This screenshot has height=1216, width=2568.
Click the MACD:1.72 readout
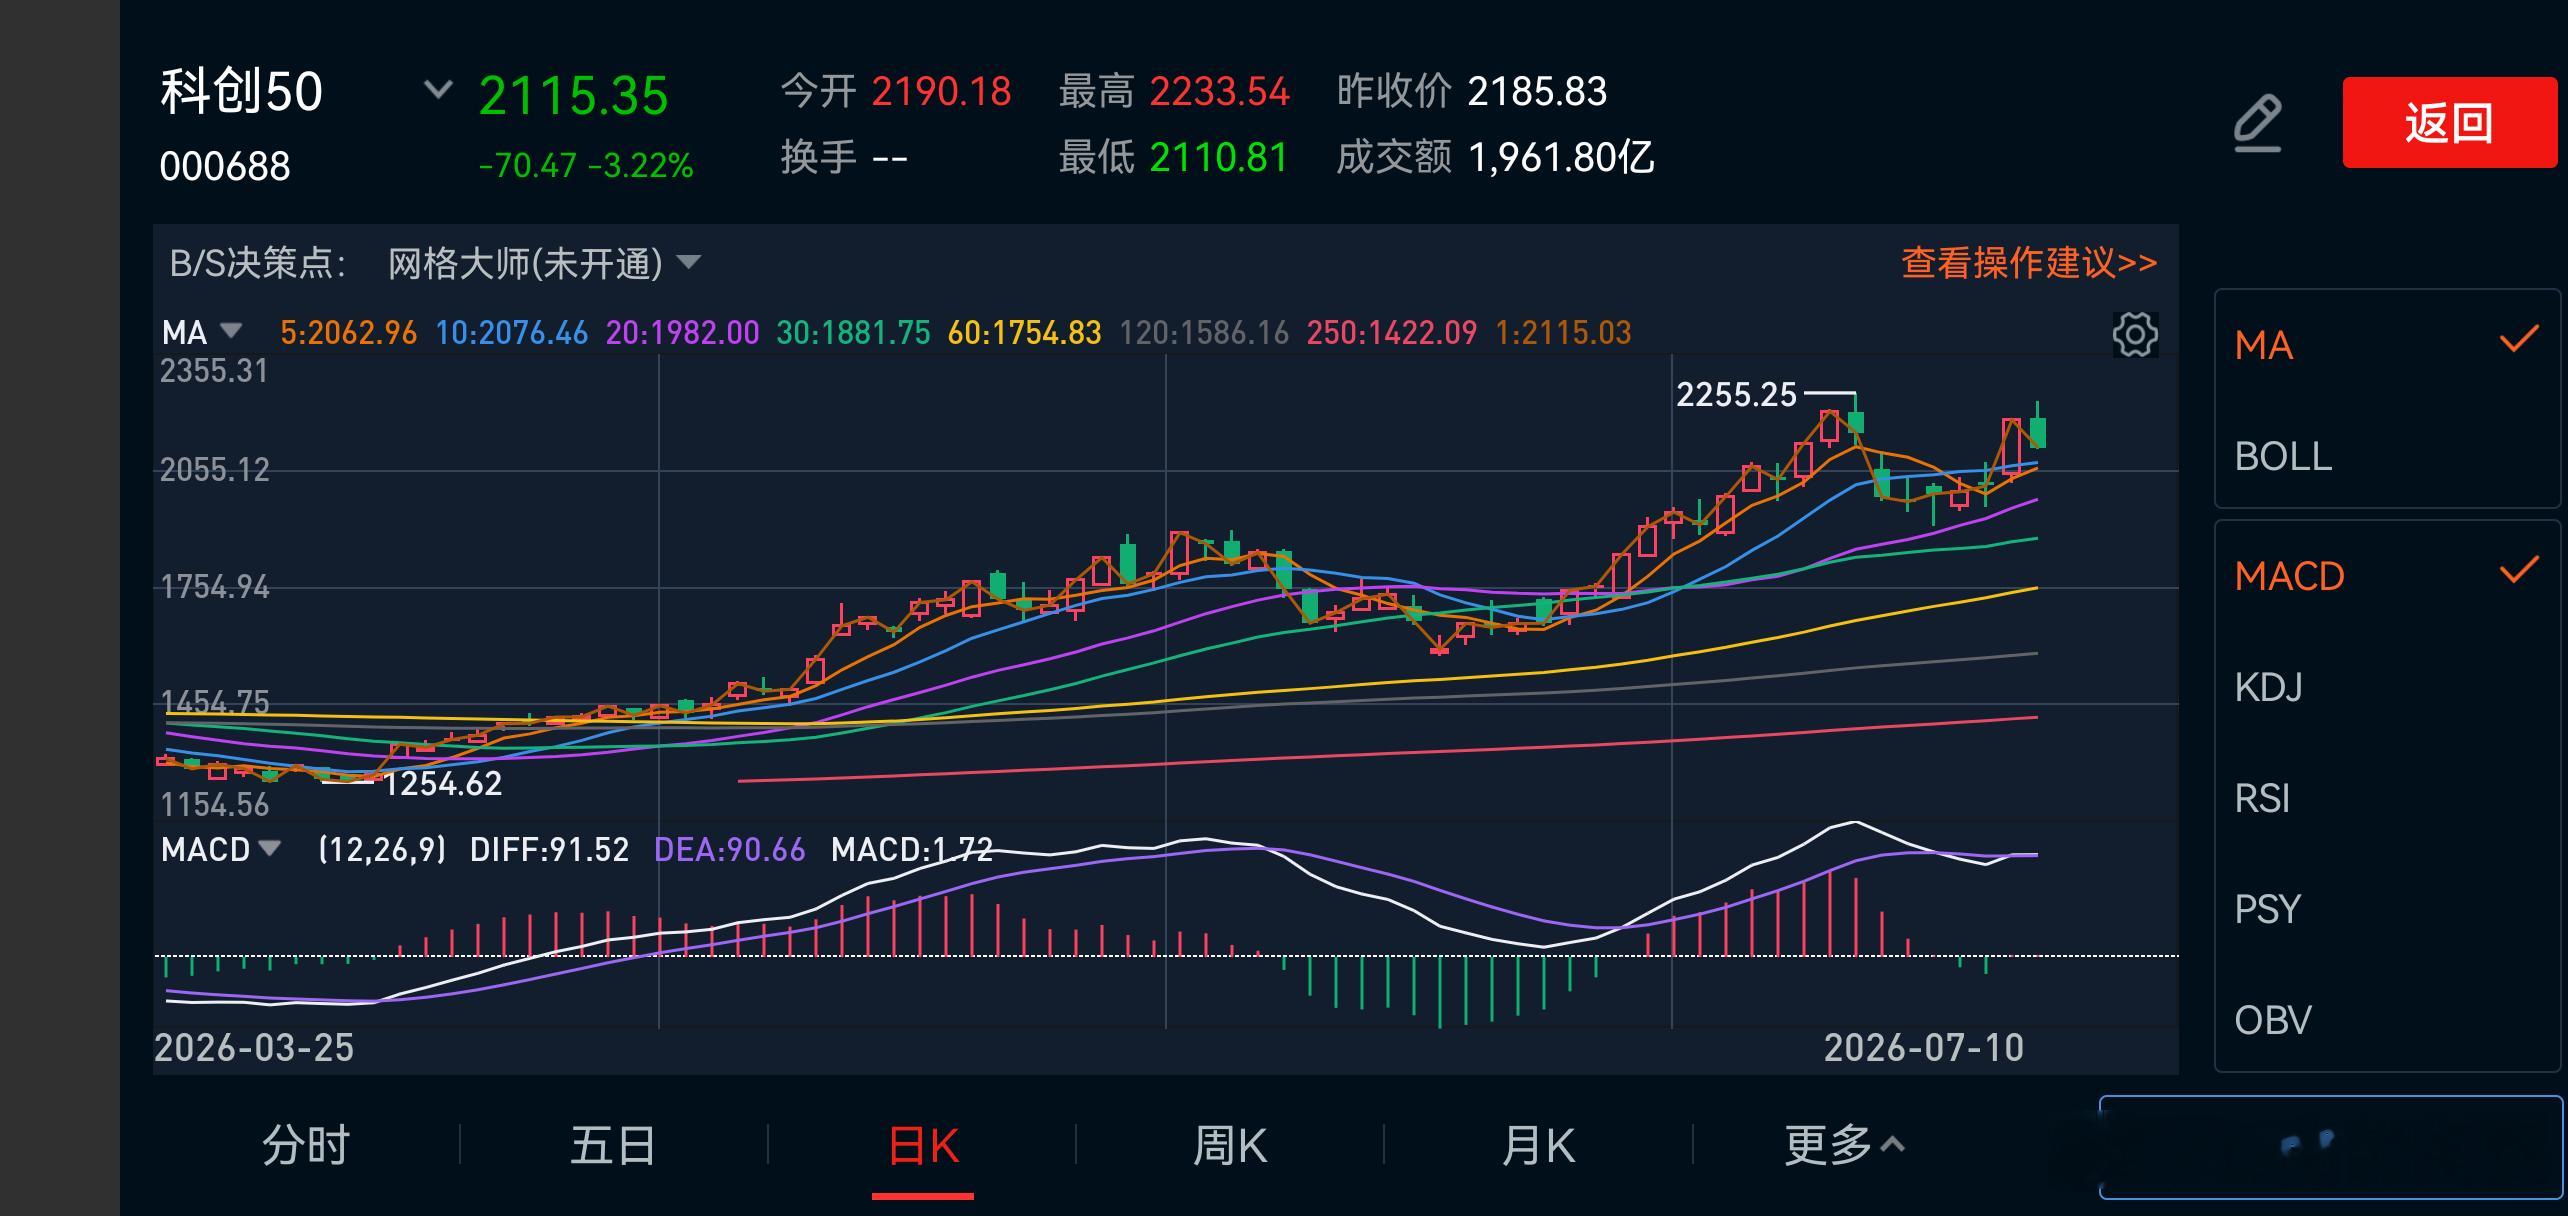click(911, 849)
